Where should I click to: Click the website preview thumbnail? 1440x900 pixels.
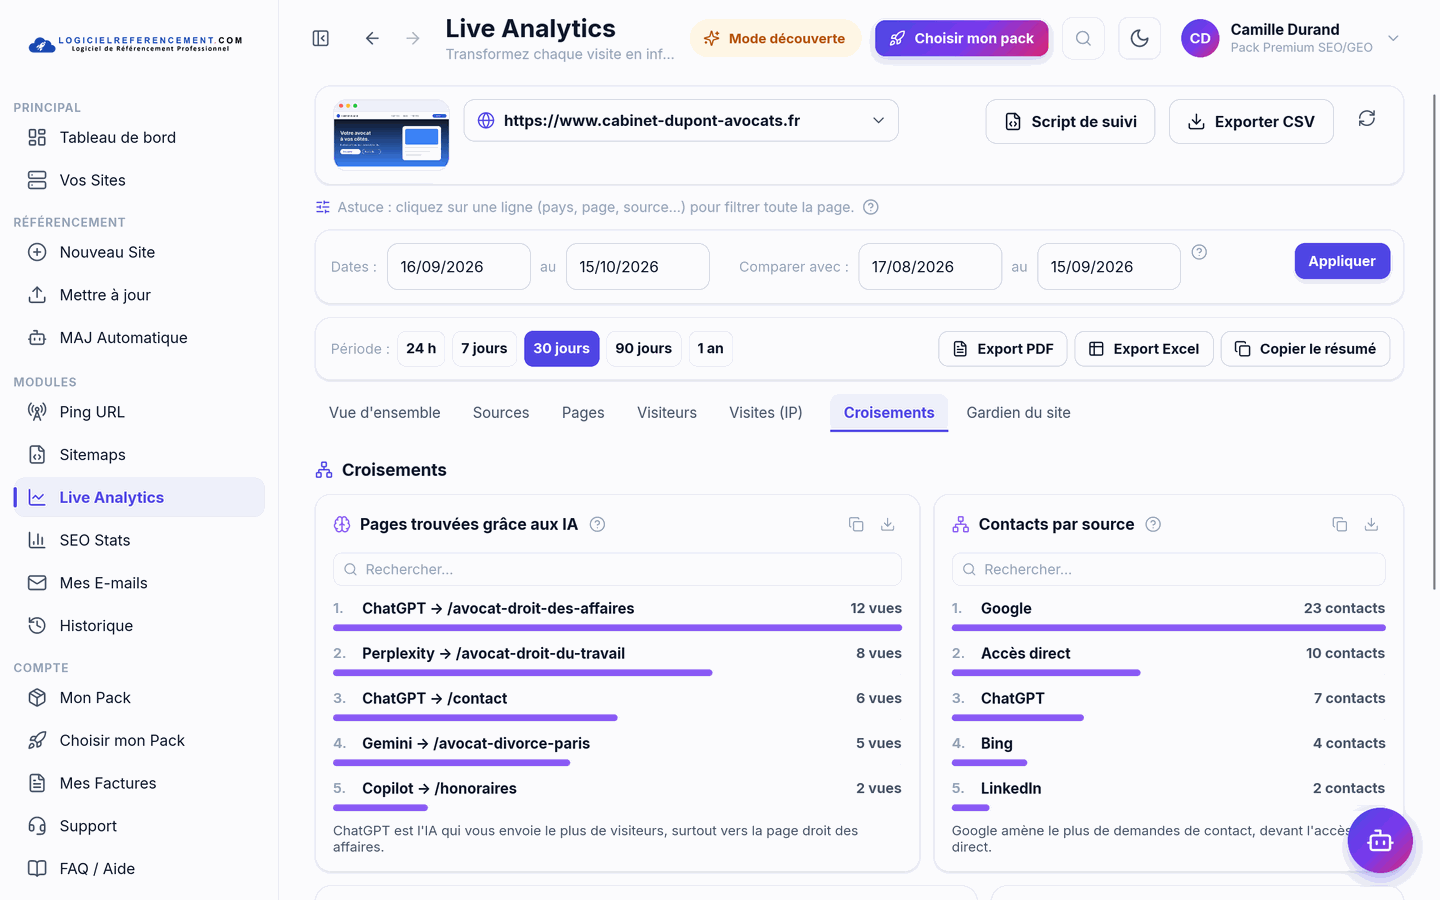(391, 135)
